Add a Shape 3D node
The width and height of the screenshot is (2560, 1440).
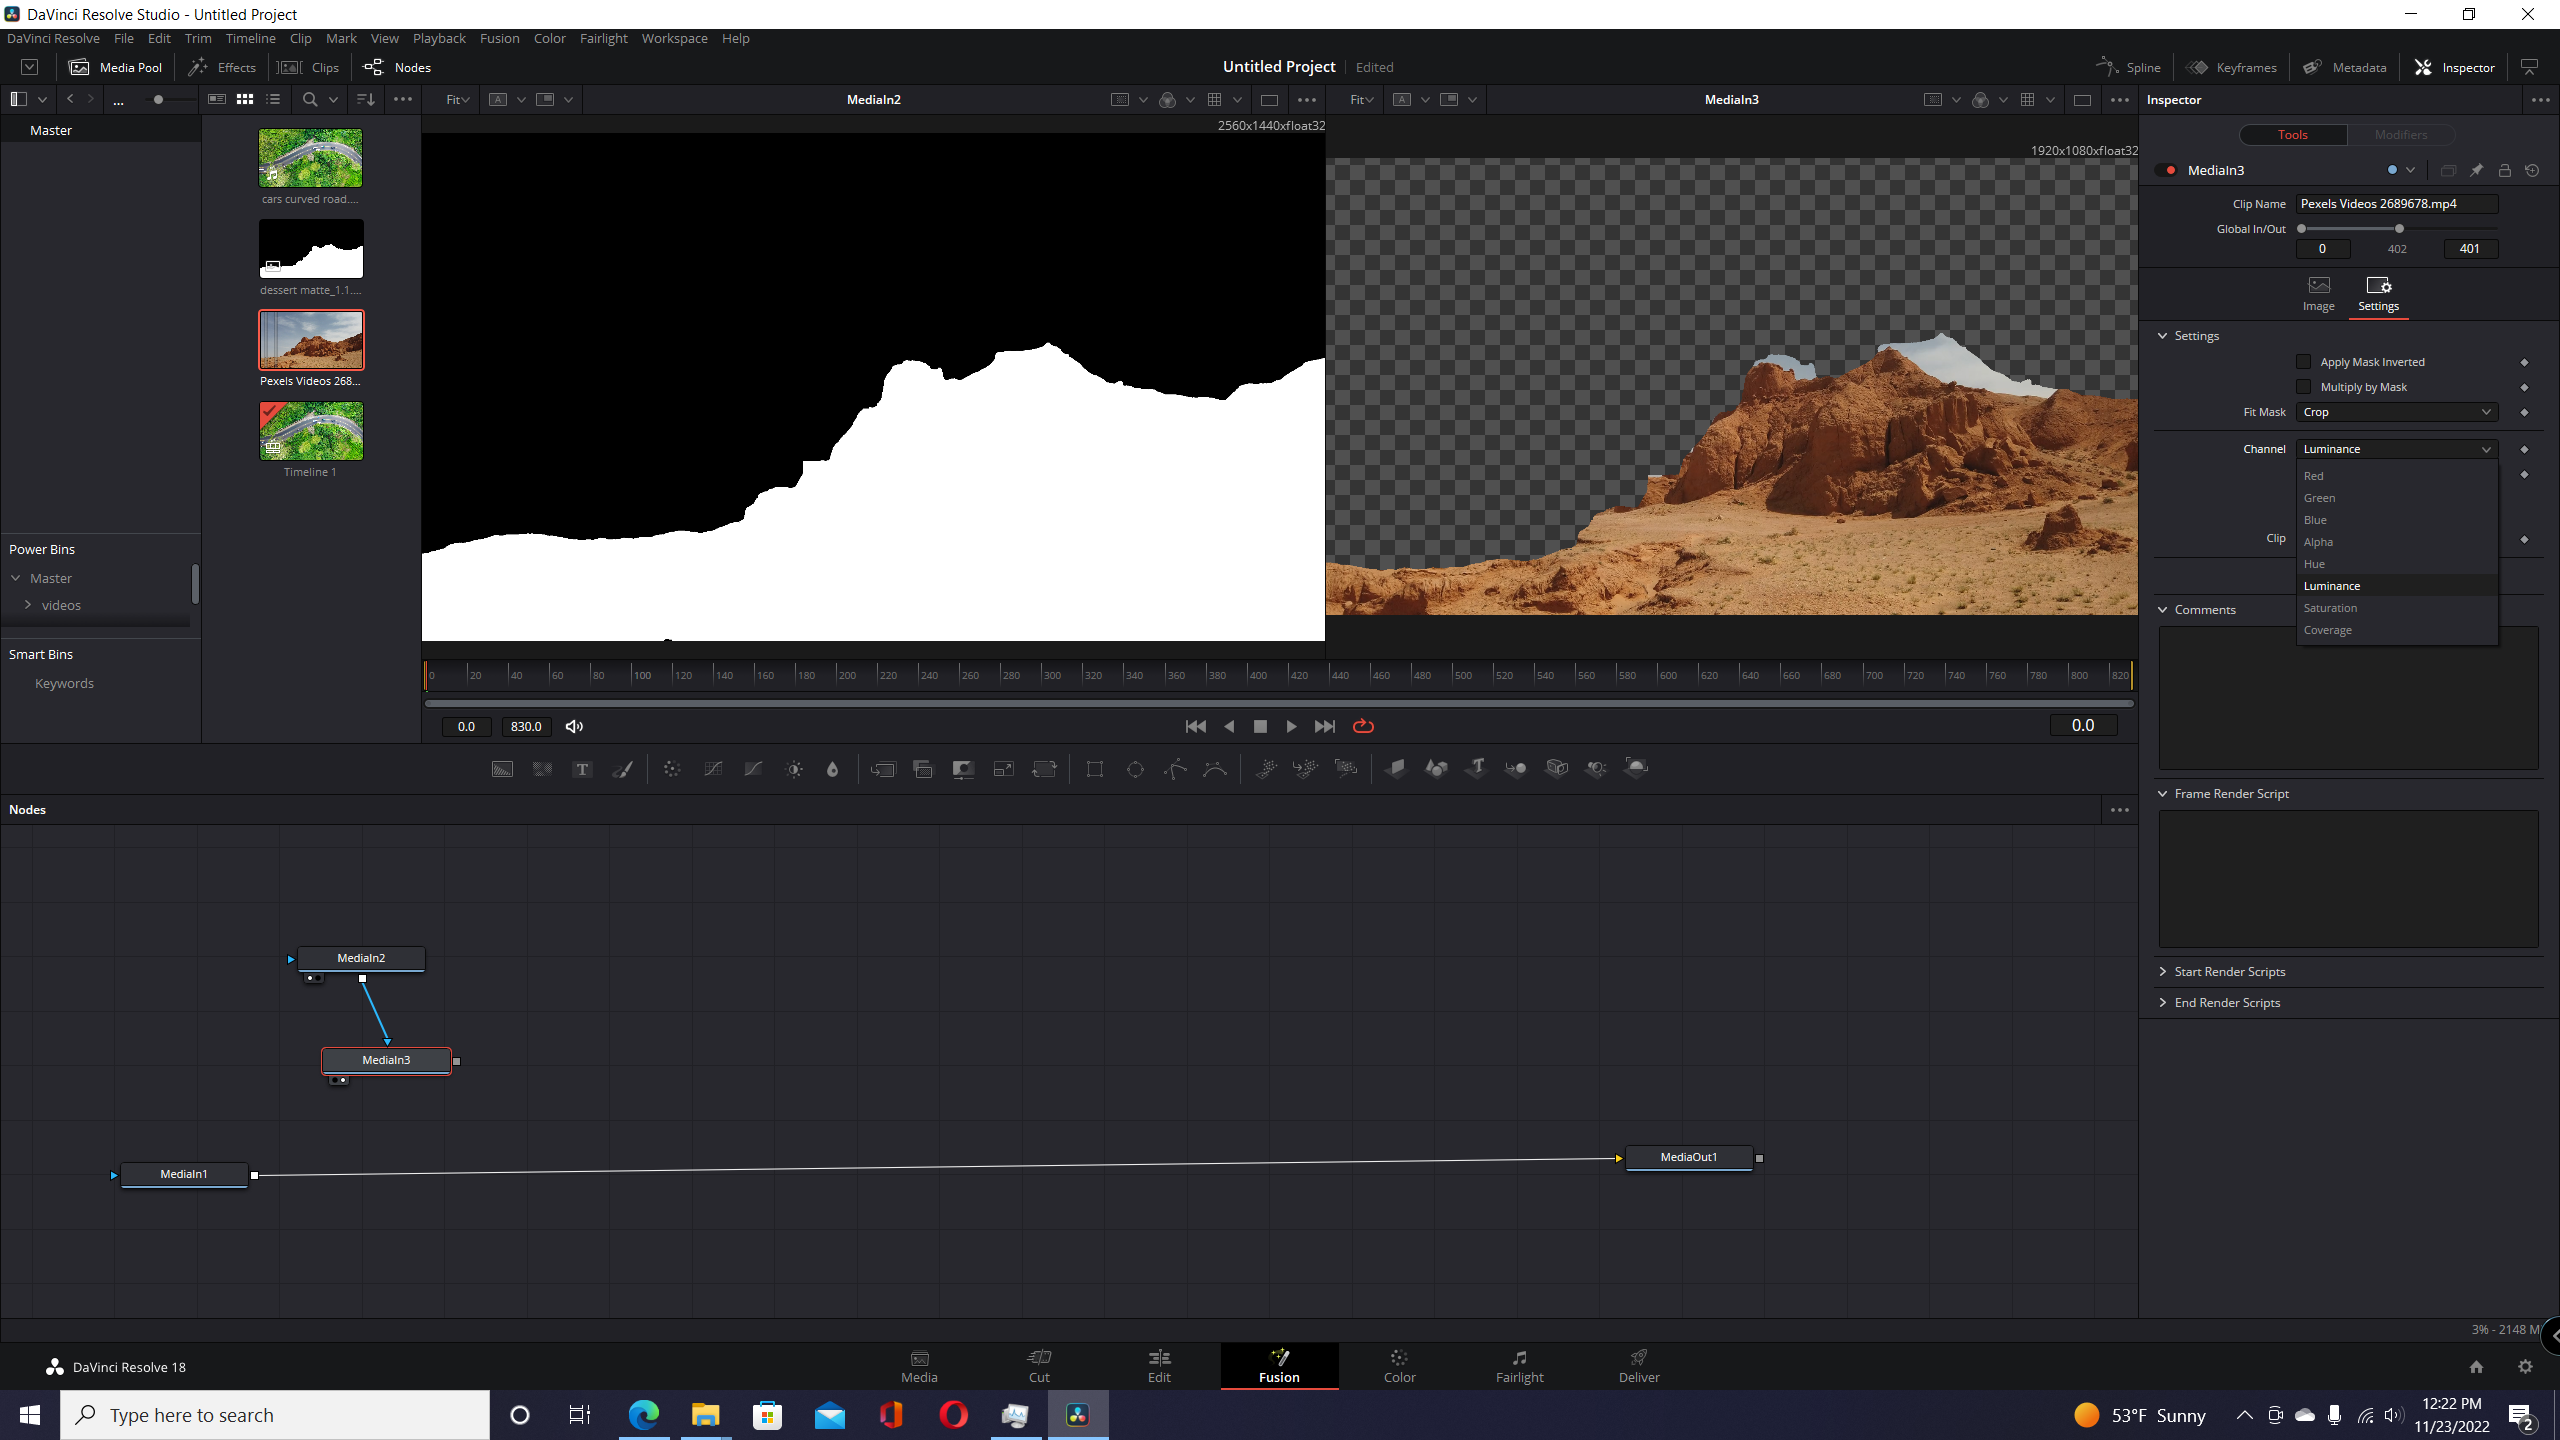[1436, 769]
